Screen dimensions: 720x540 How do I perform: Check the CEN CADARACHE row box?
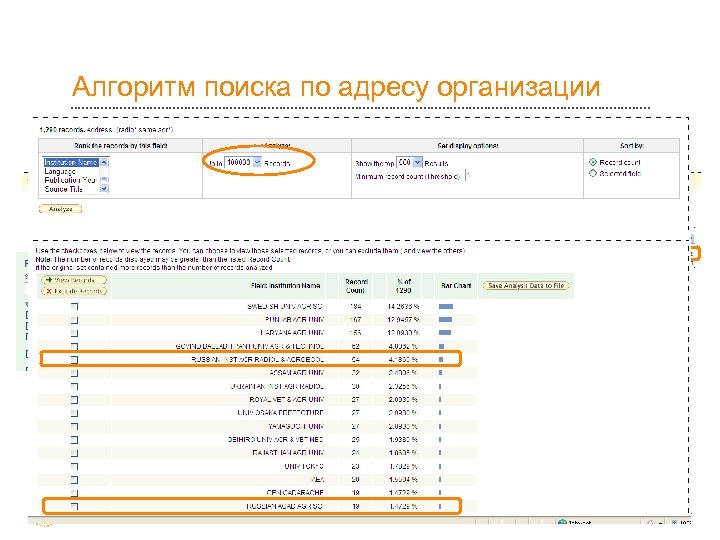pyautogui.click(x=74, y=493)
